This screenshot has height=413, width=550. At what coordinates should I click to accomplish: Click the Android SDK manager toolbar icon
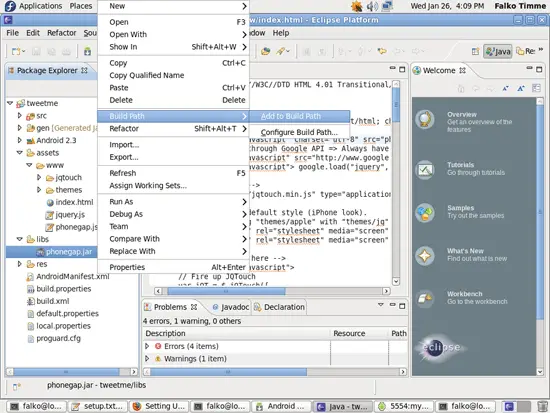point(87,52)
